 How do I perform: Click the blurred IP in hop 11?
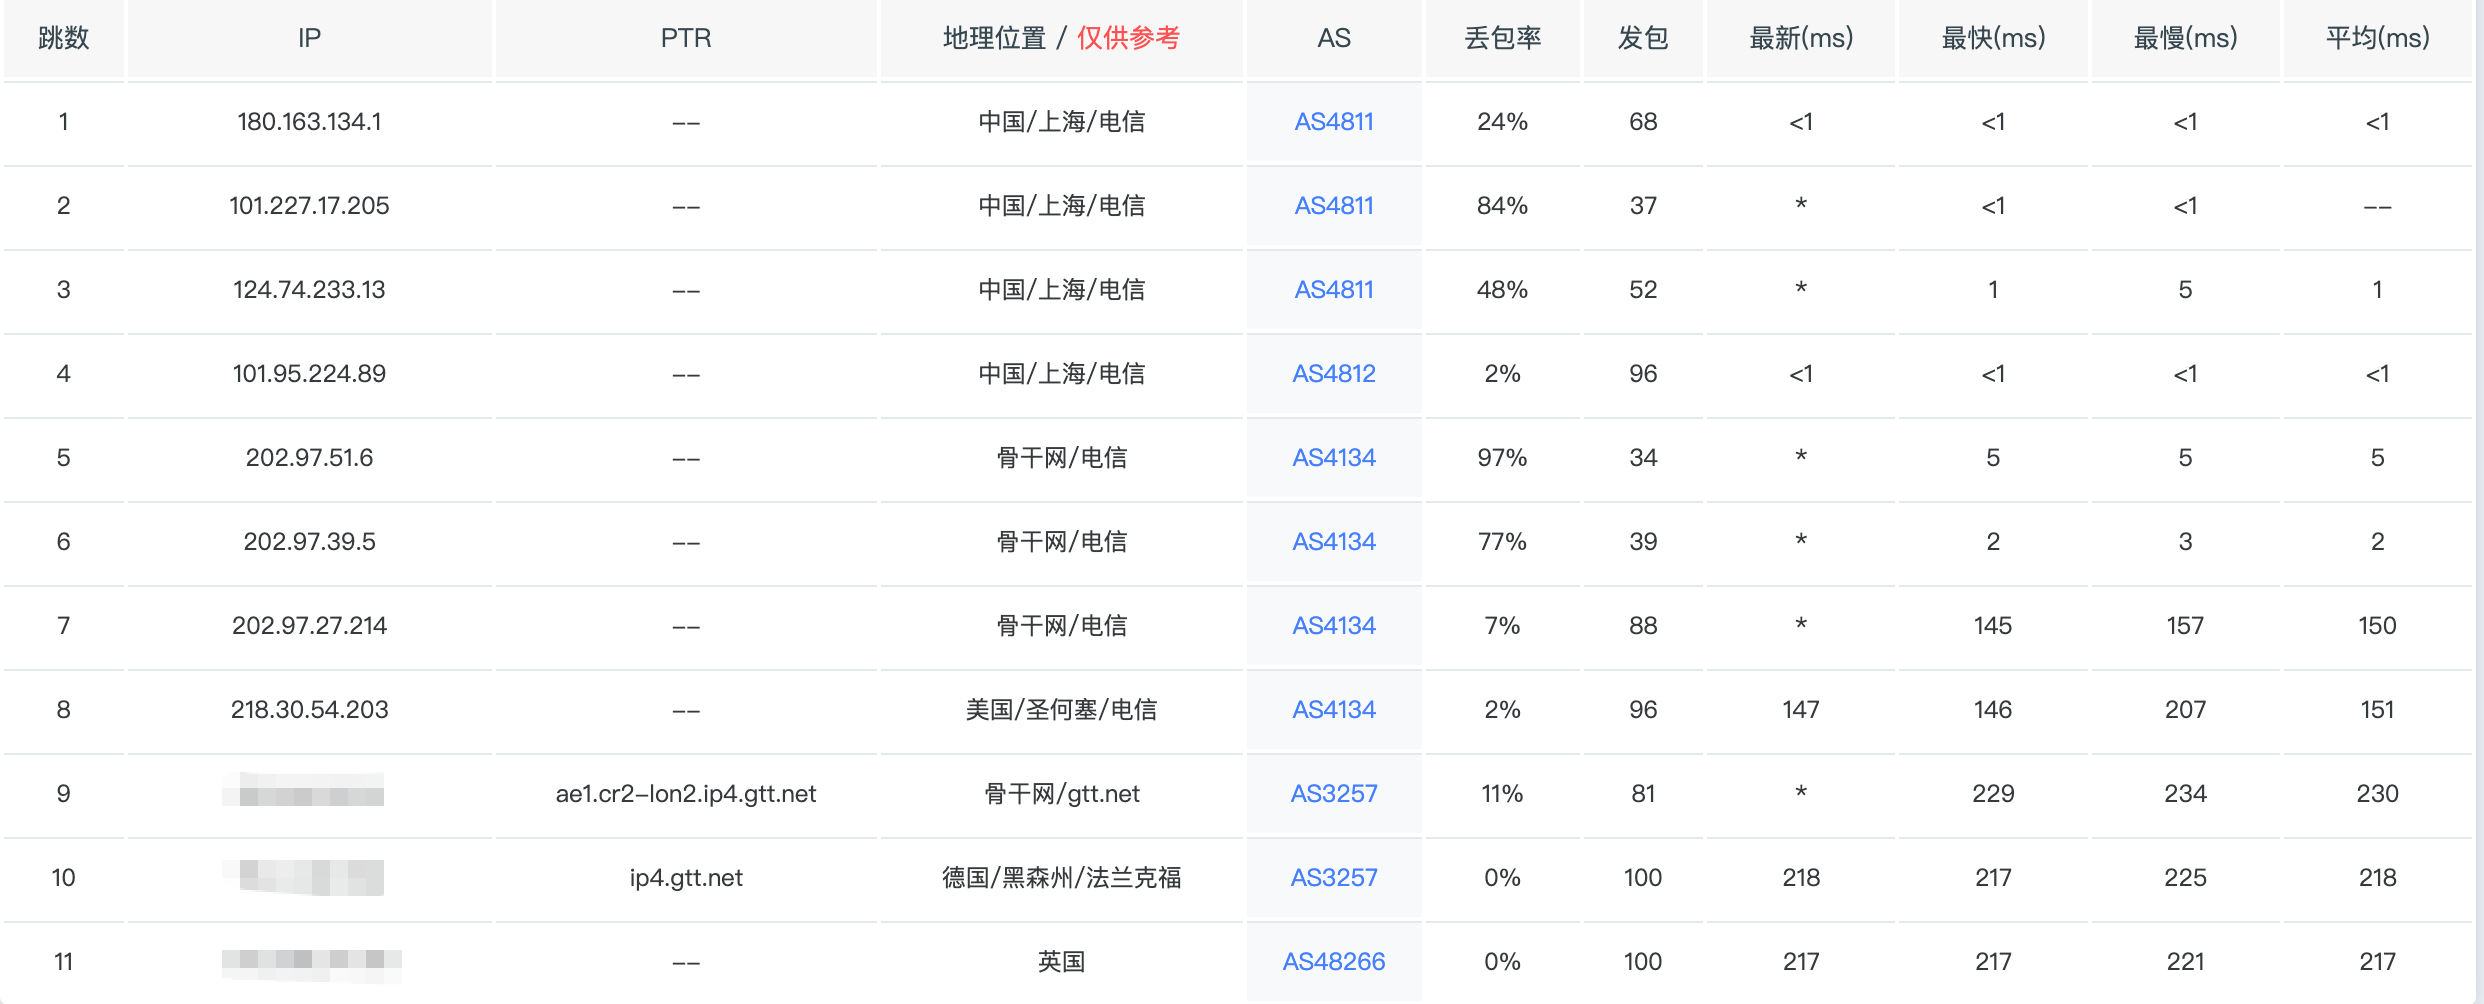311,962
